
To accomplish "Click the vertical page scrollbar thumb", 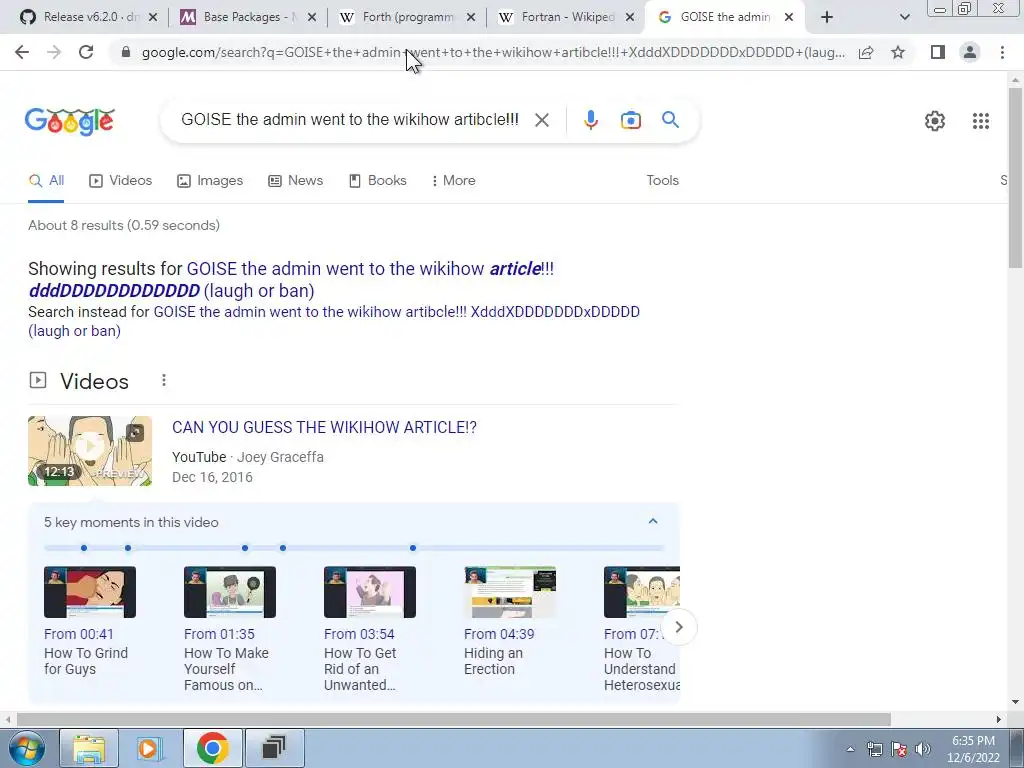I will [x=1015, y=177].
